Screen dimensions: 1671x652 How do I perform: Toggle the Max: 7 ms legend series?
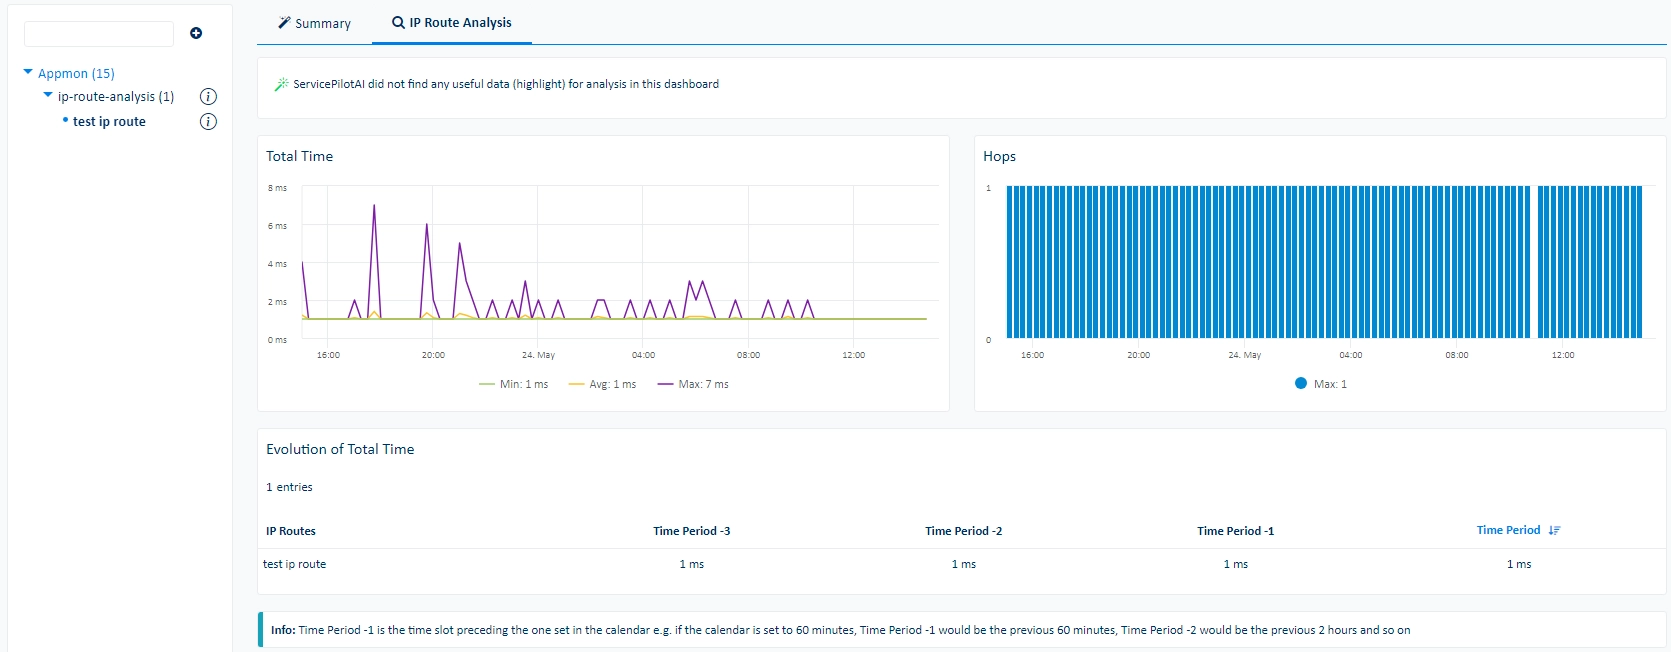[x=693, y=384]
